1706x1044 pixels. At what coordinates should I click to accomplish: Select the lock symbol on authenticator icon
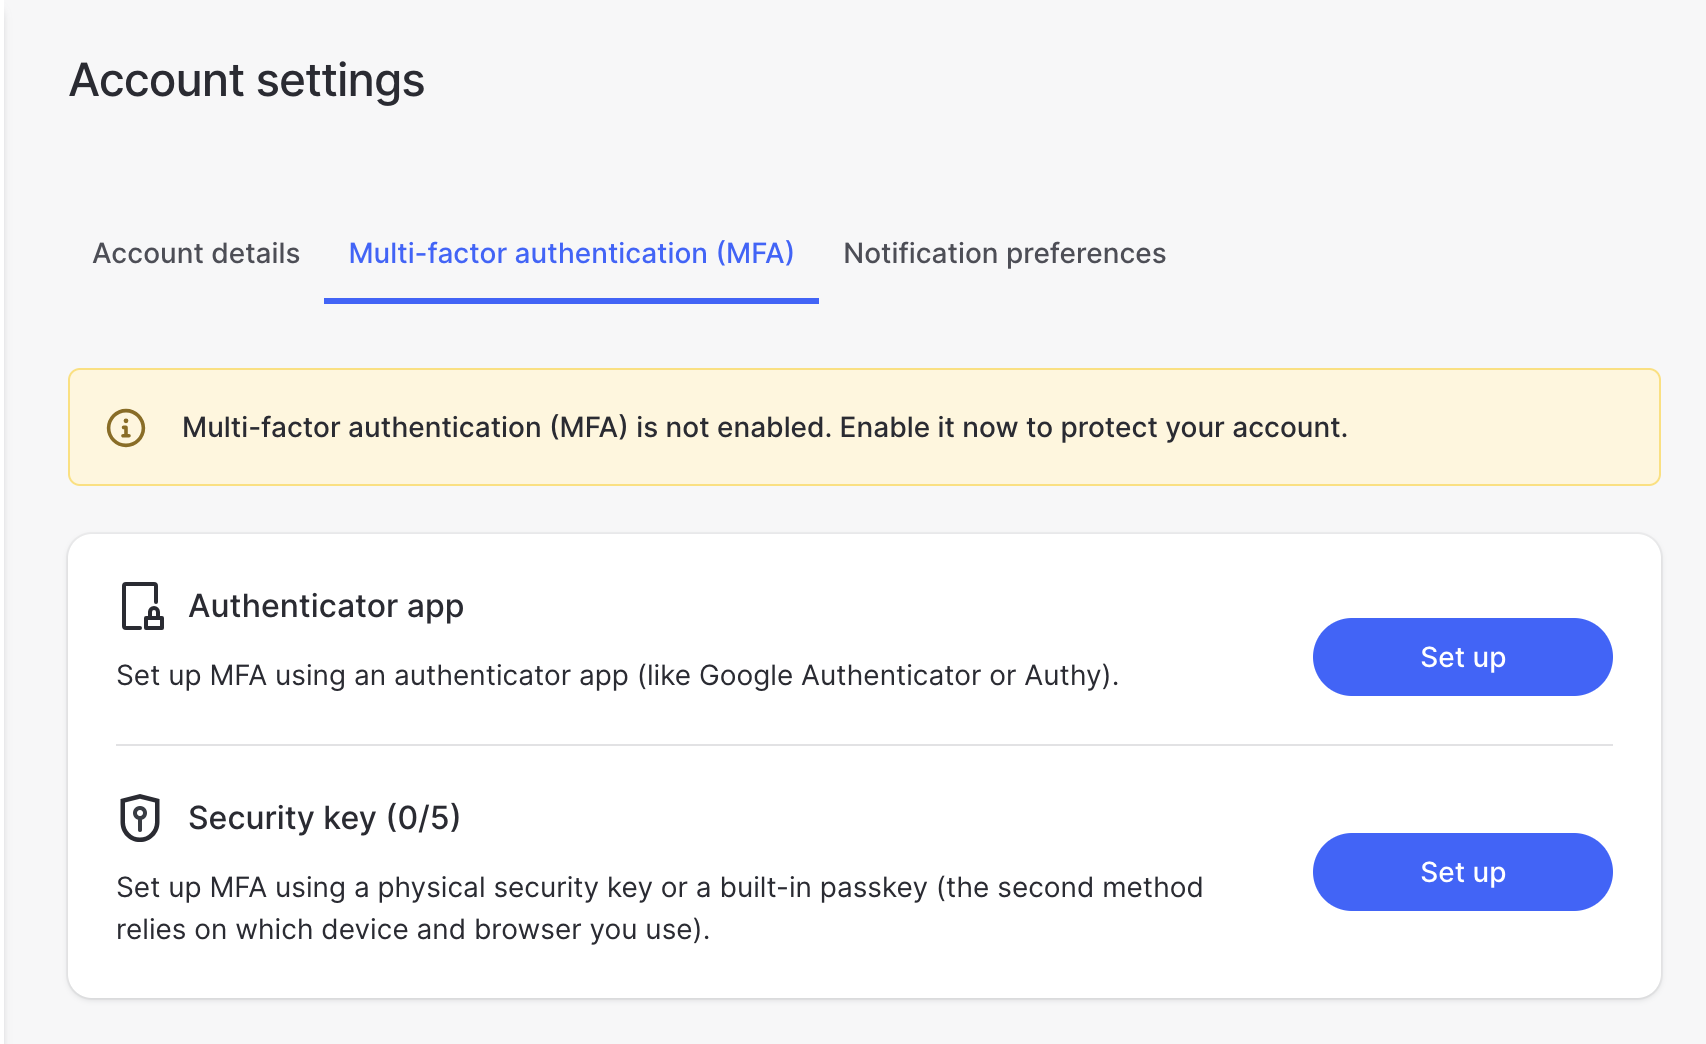[x=152, y=616]
